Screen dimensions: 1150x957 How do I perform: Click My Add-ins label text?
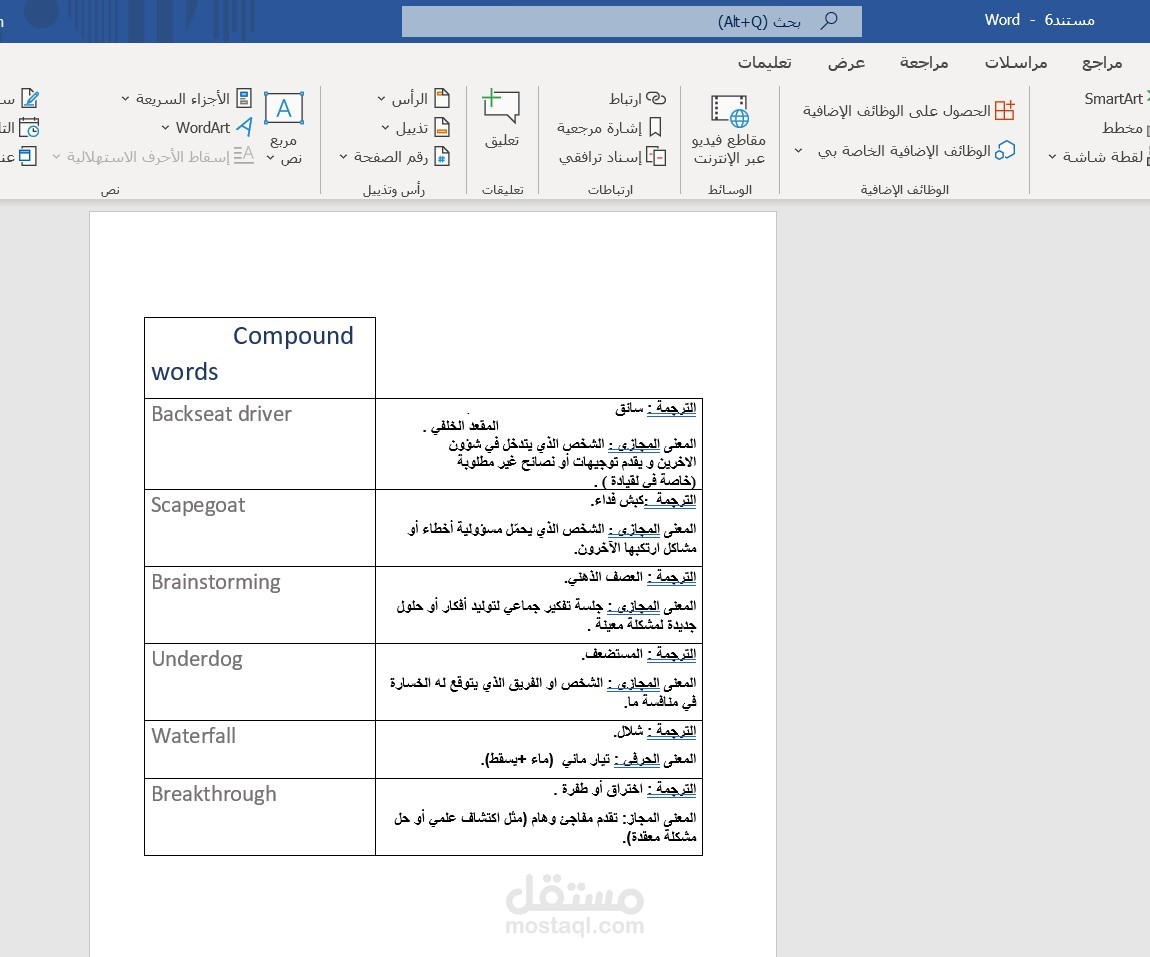pos(904,151)
